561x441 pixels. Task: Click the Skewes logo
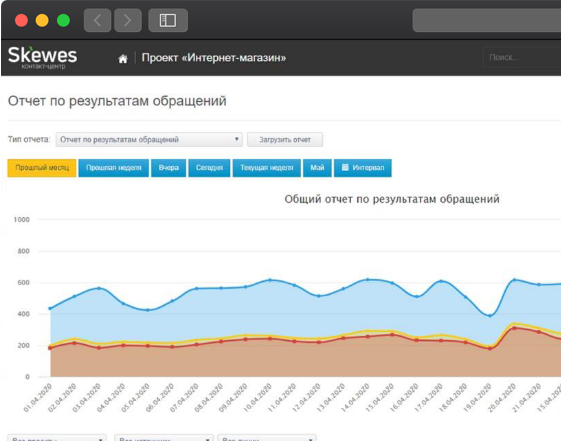pyautogui.click(x=43, y=57)
